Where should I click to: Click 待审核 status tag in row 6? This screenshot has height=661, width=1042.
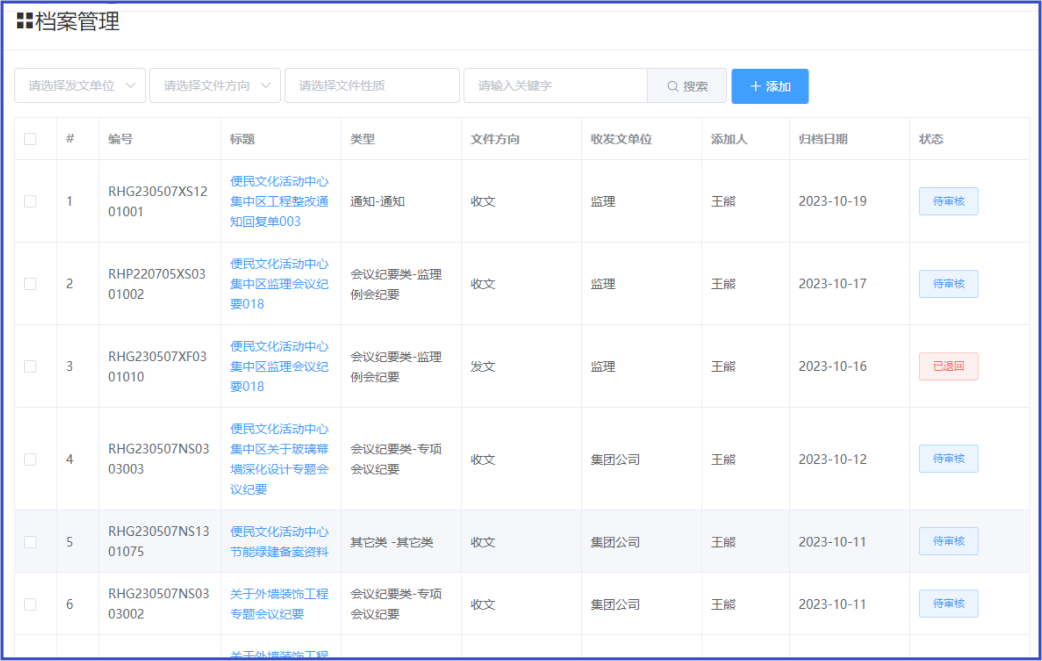tap(948, 604)
